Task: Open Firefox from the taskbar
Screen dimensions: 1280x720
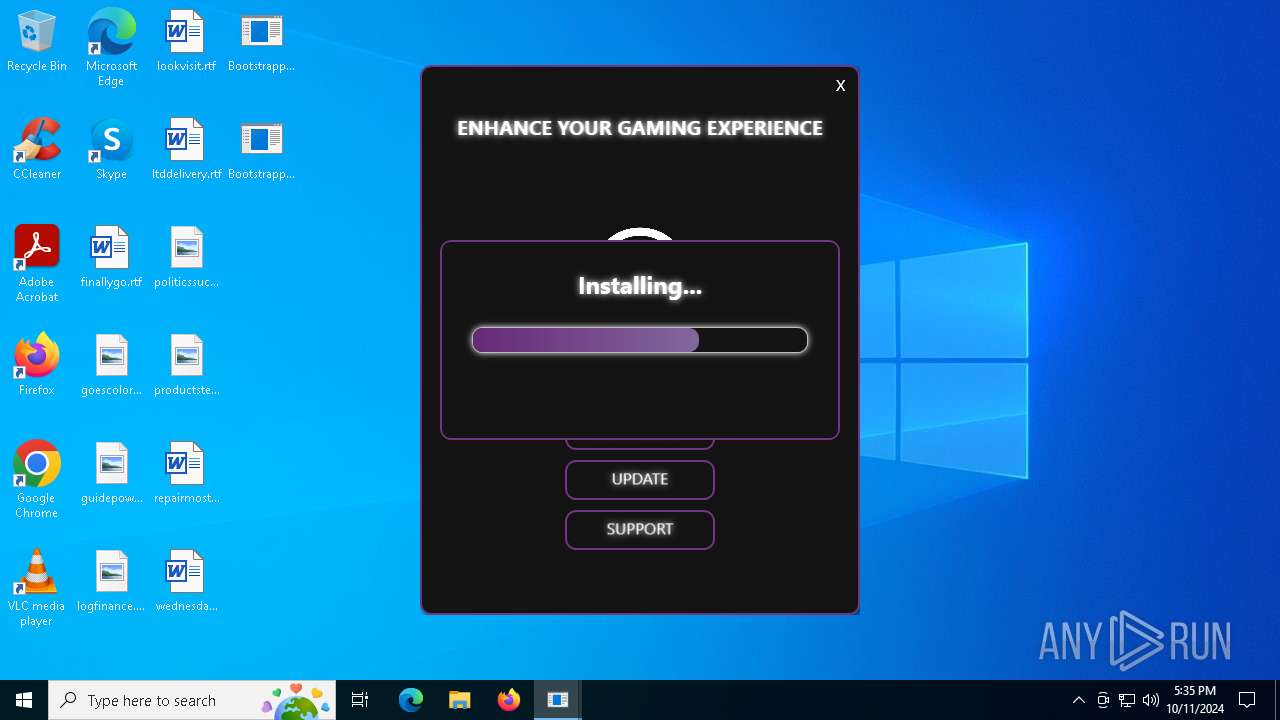Action: [508, 700]
